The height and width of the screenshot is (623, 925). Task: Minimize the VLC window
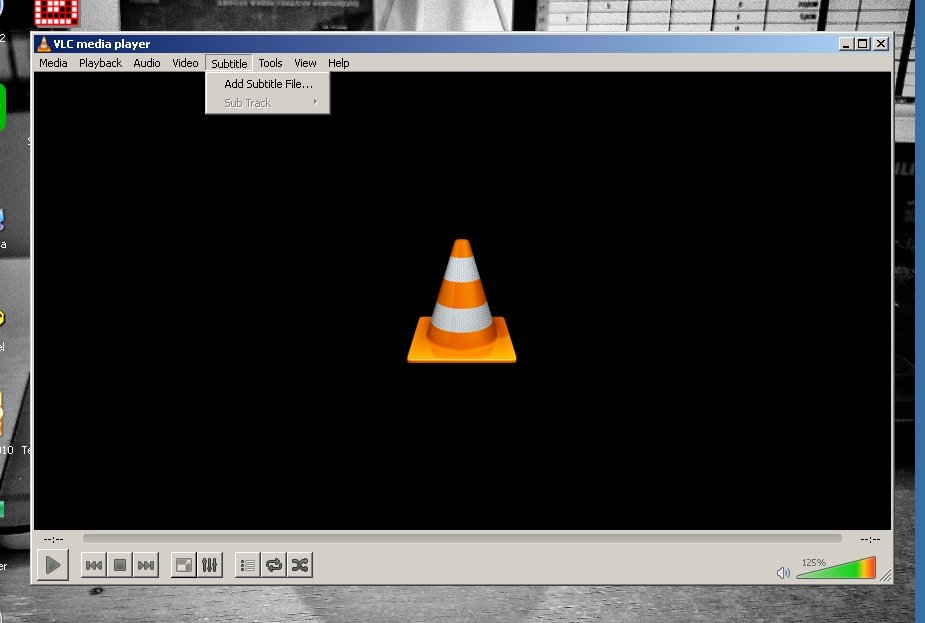click(846, 44)
